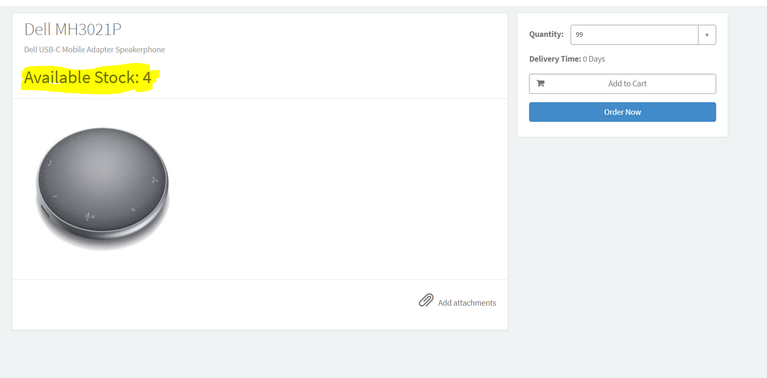Open the Quantity dropdown arrow
The image size is (767, 378).
[x=707, y=35]
